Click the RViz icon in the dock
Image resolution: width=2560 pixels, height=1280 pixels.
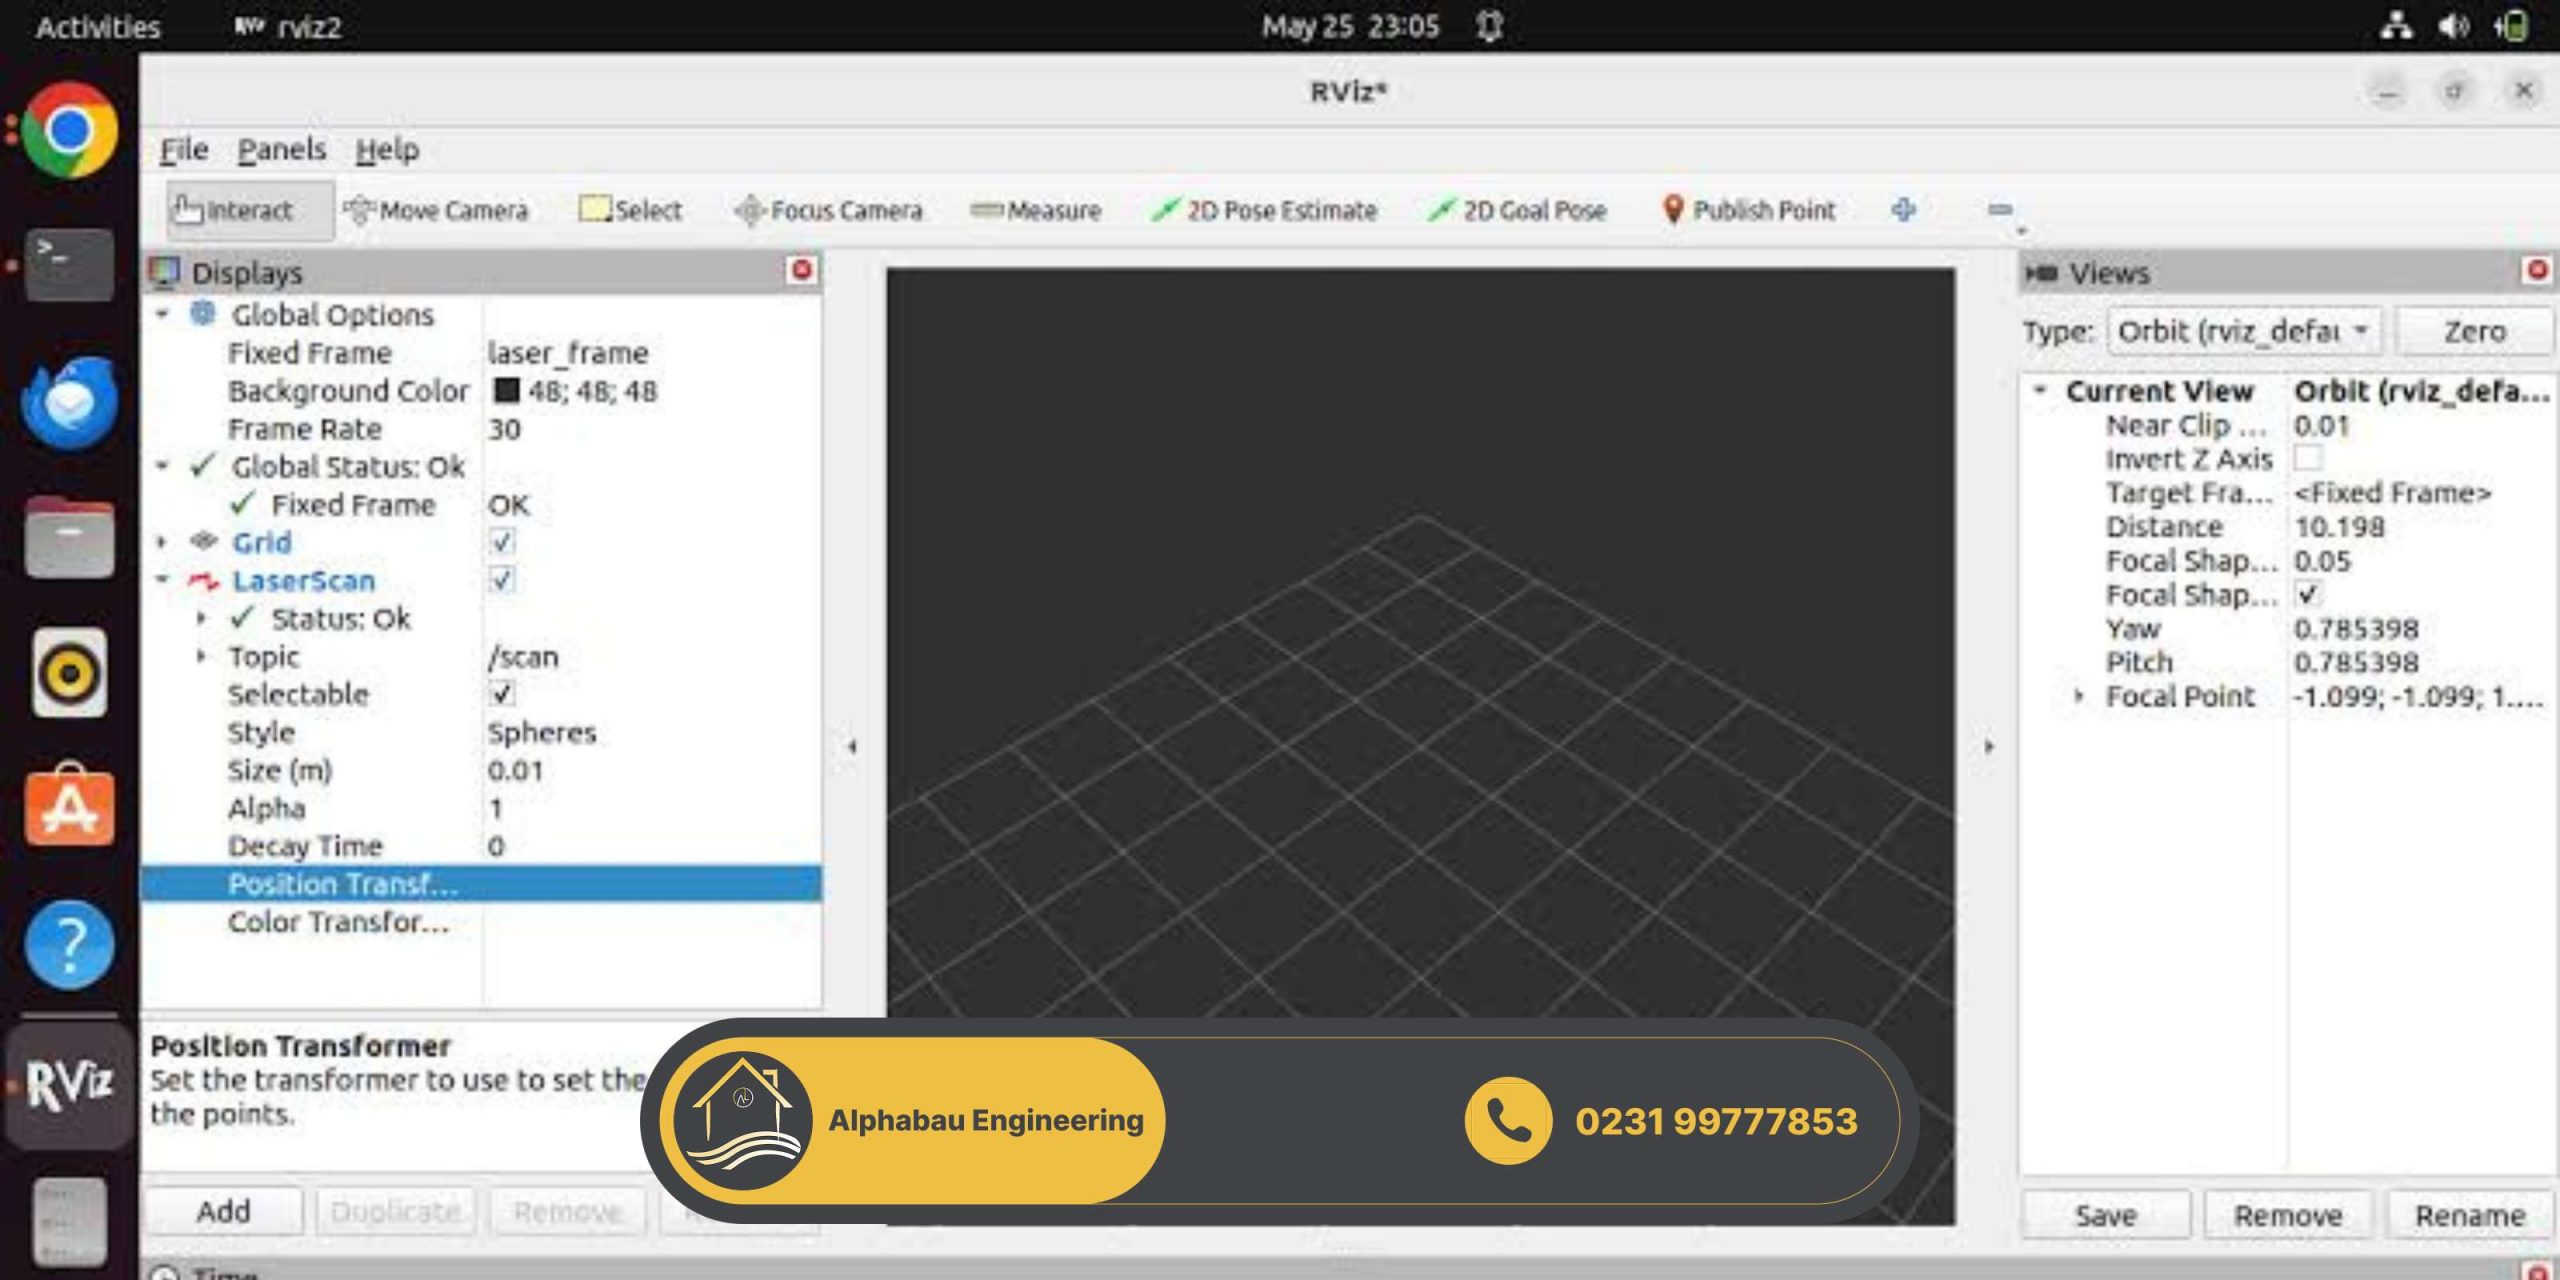pos(69,1085)
